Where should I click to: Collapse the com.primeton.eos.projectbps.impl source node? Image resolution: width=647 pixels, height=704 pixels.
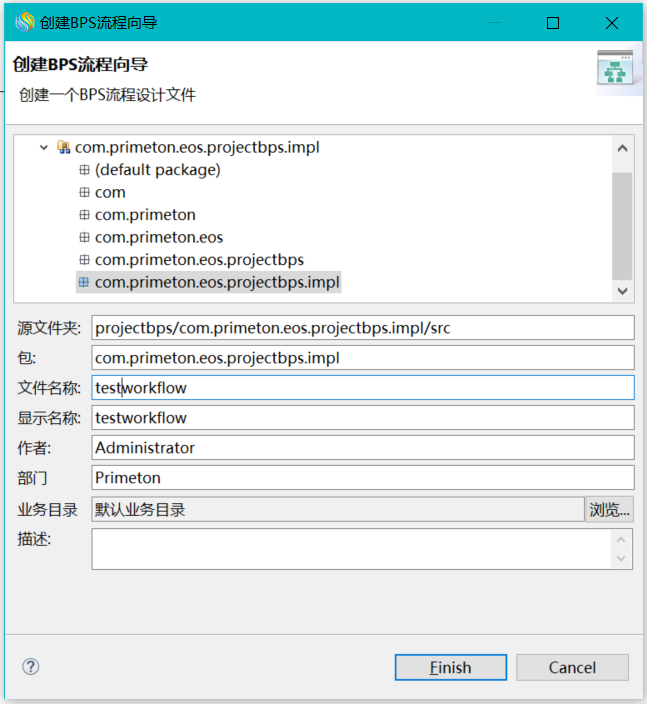pyautogui.click(x=44, y=147)
